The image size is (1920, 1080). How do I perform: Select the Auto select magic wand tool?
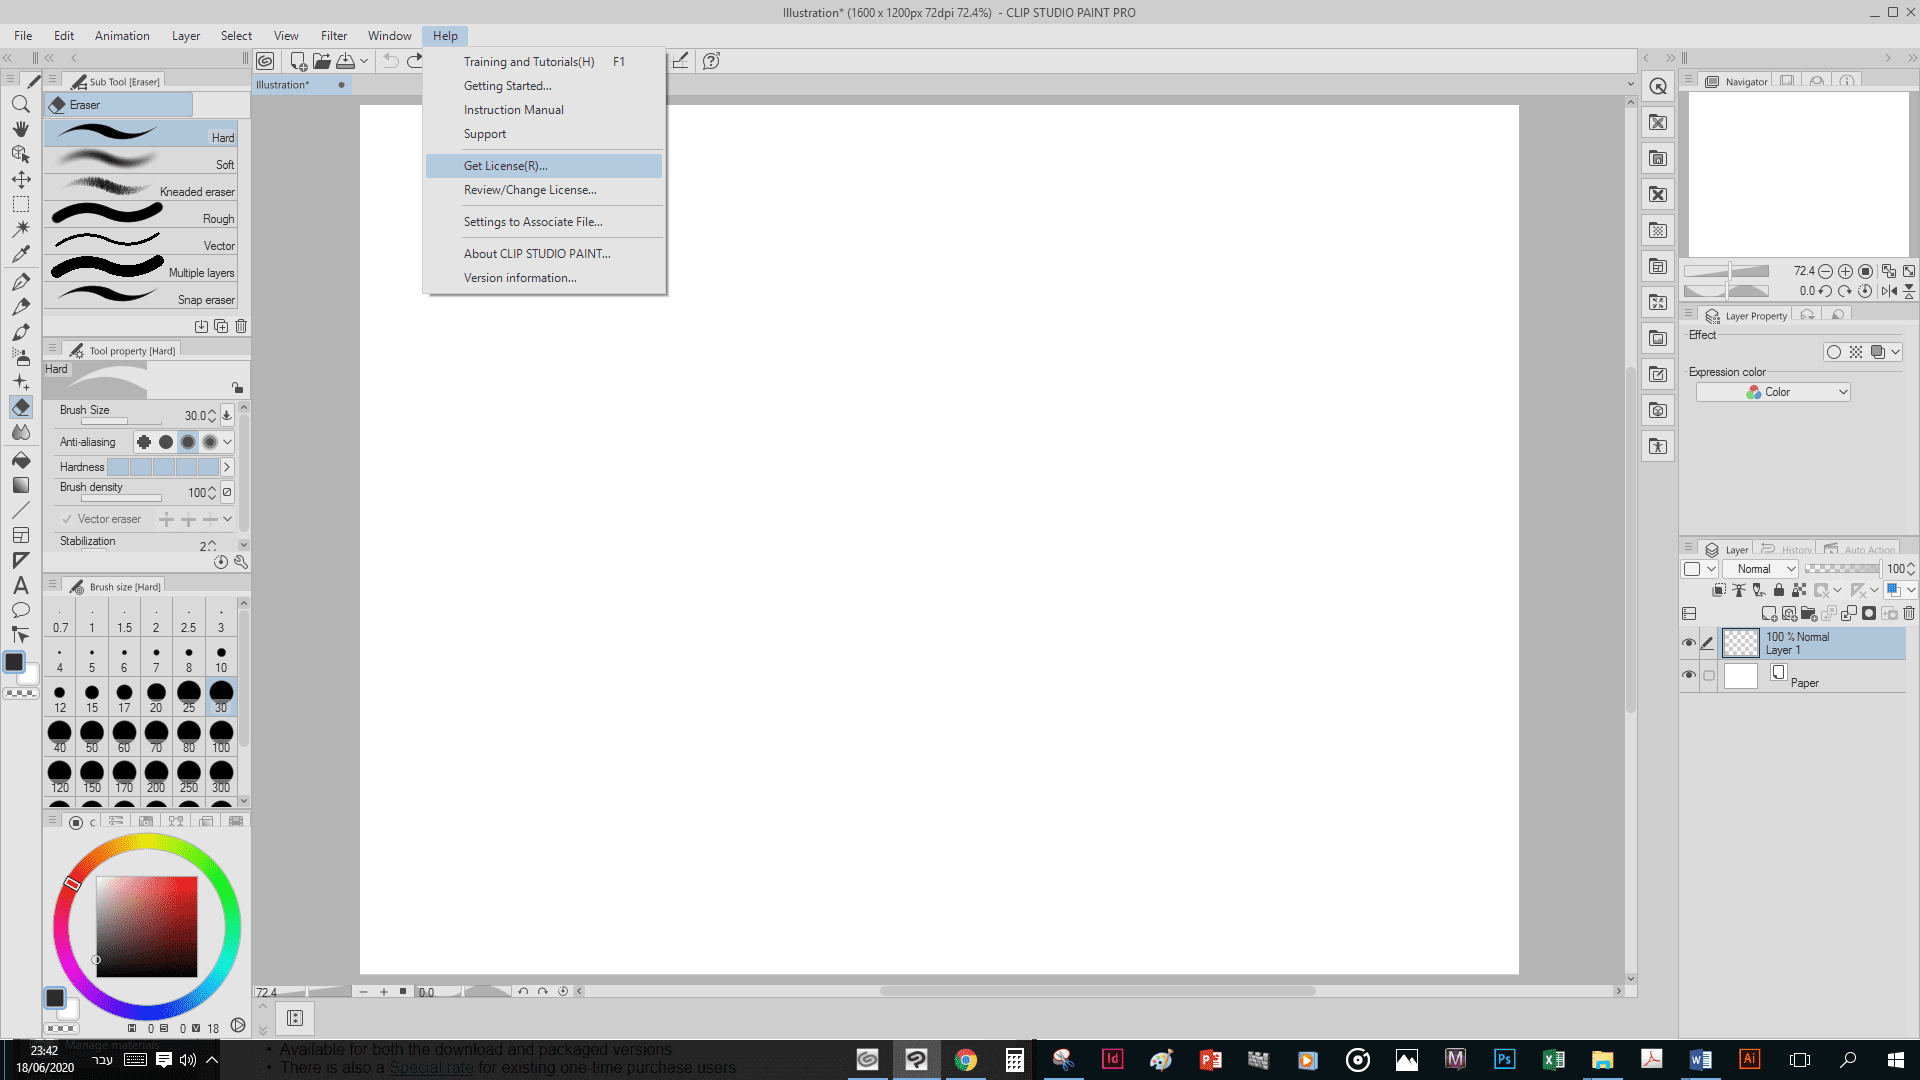[20, 229]
